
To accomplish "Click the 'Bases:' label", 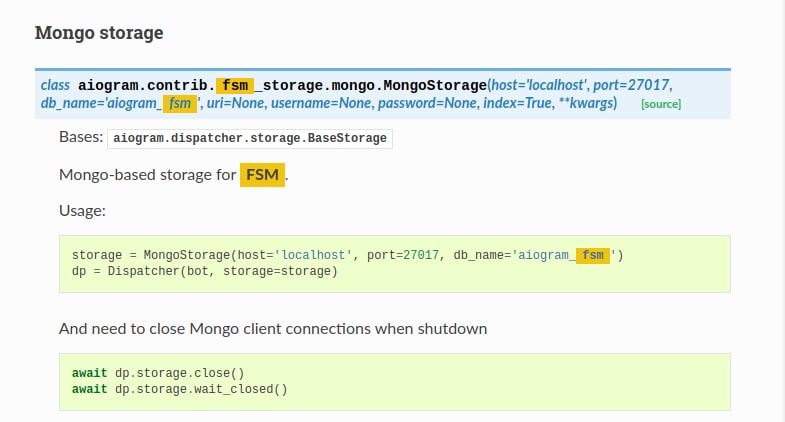I will coord(81,137).
